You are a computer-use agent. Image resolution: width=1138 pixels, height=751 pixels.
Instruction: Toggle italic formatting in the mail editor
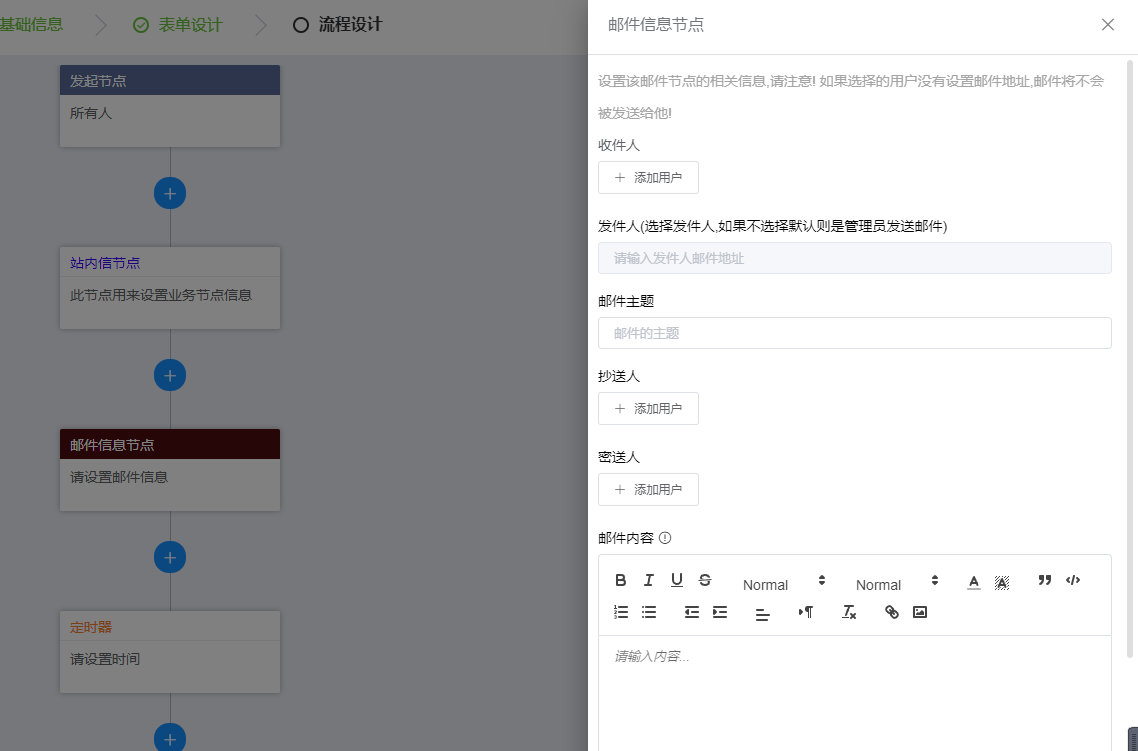pos(649,580)
